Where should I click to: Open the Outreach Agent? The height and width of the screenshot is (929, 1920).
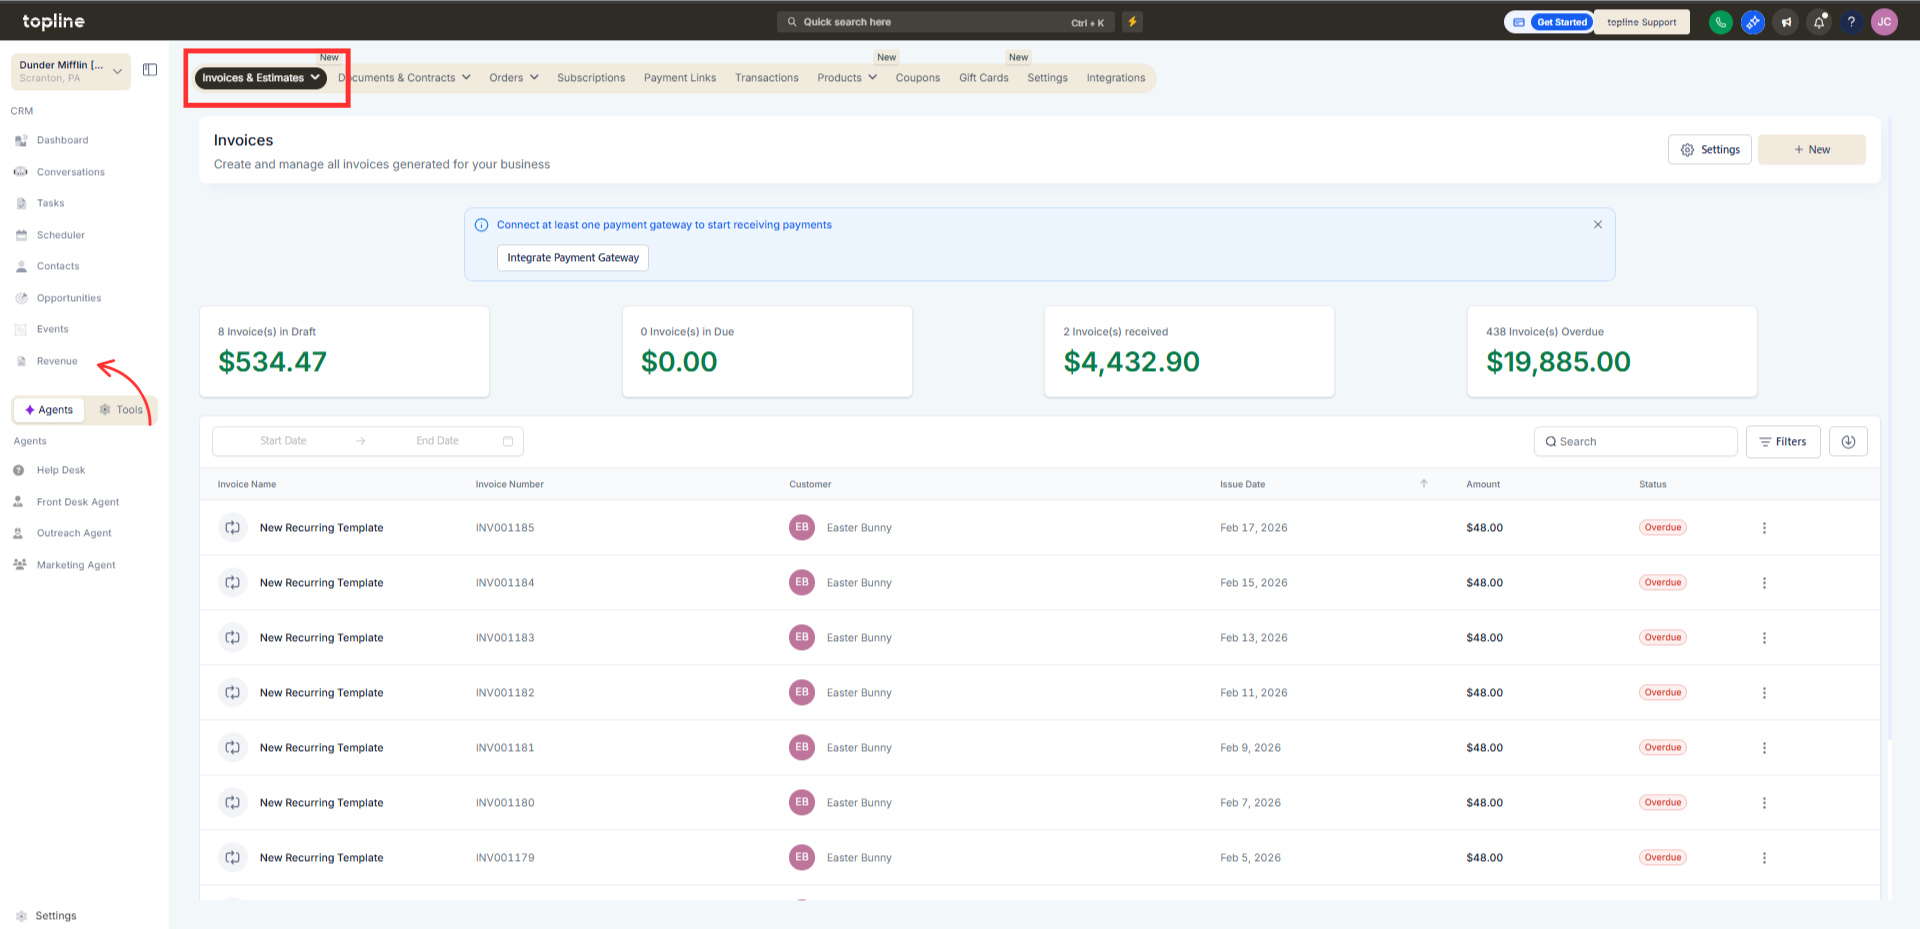click(x=74, y=533)
